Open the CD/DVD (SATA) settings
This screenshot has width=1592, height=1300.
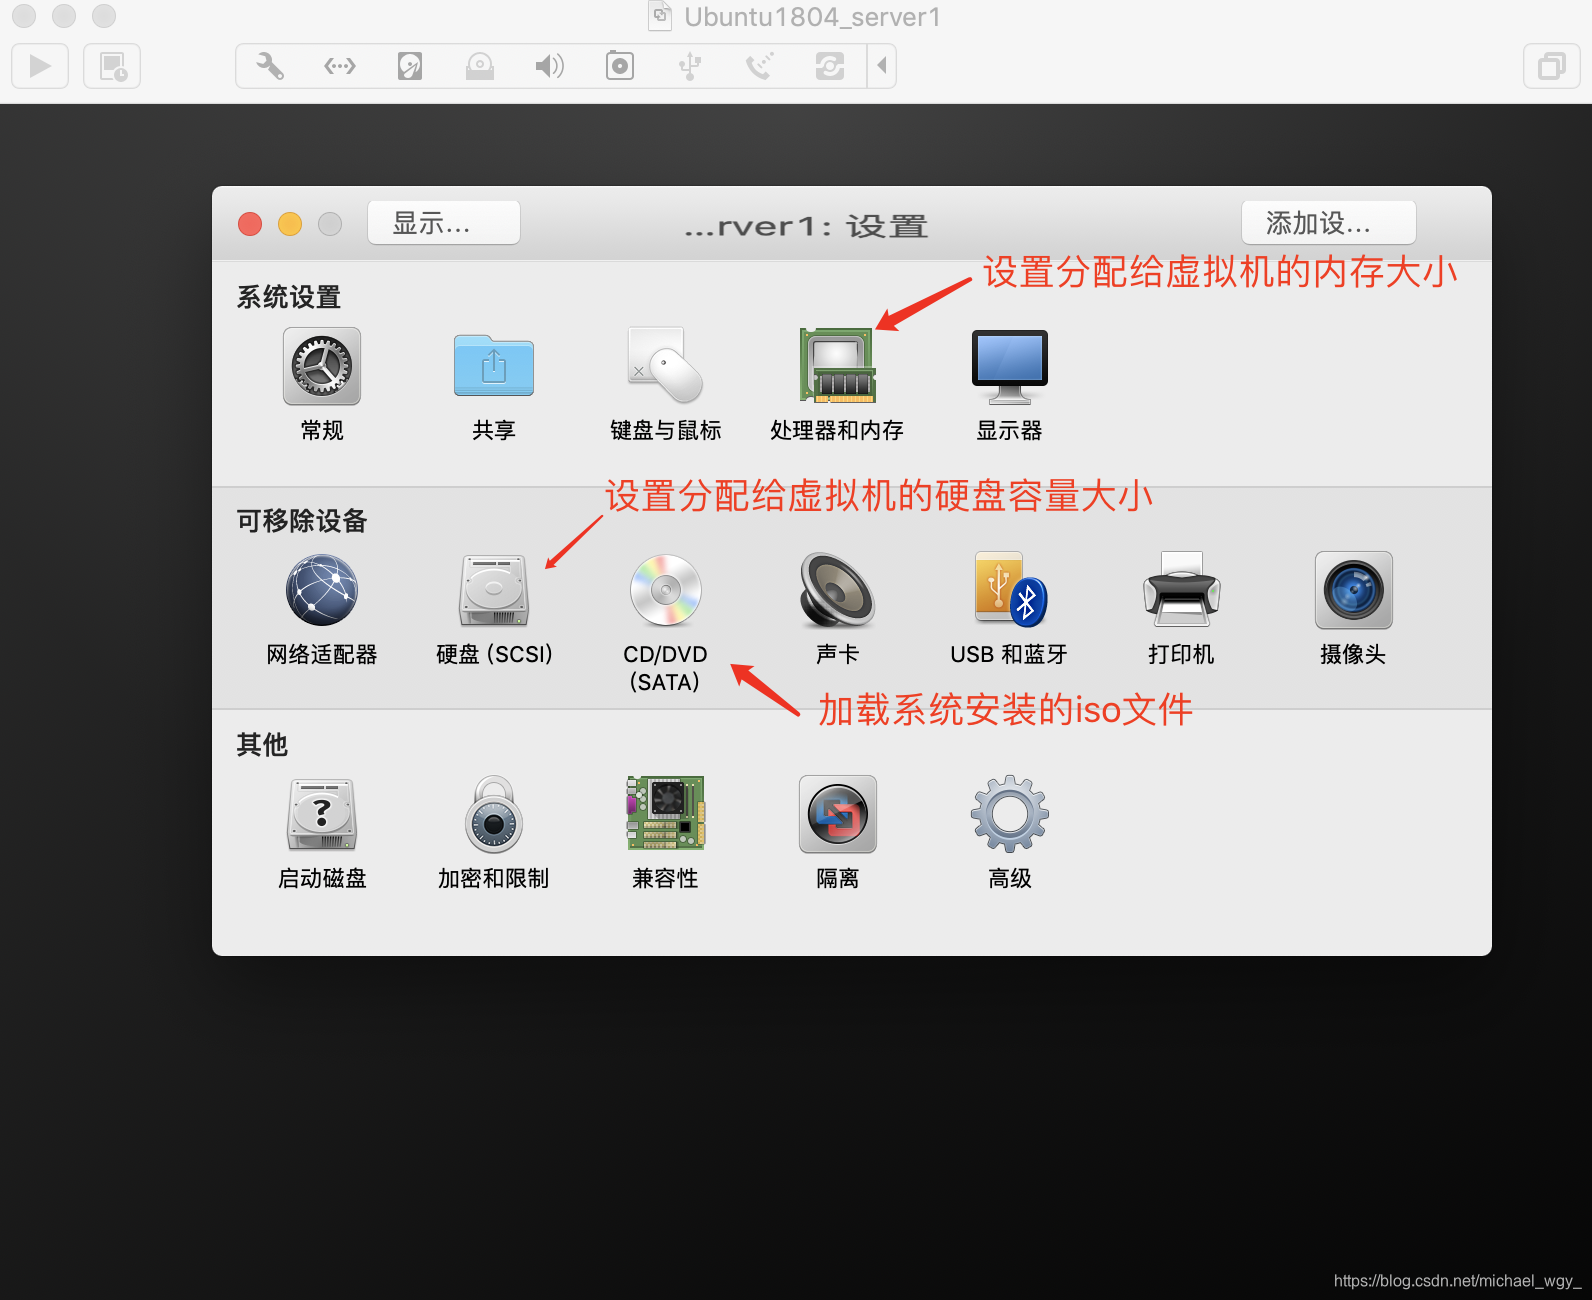(665, 623)
